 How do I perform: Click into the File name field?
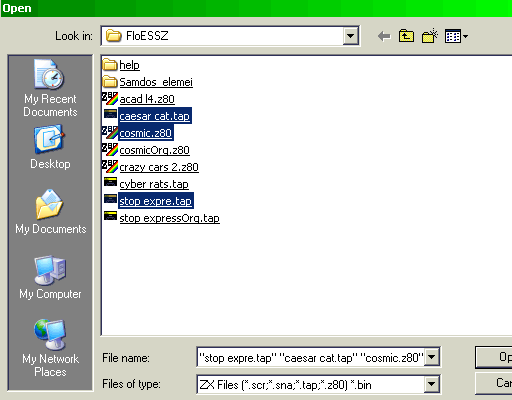click(x=311, y=357)
